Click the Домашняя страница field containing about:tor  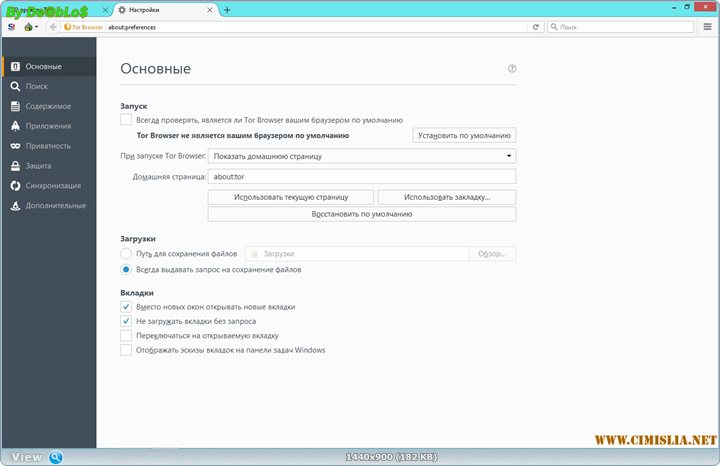361,176
